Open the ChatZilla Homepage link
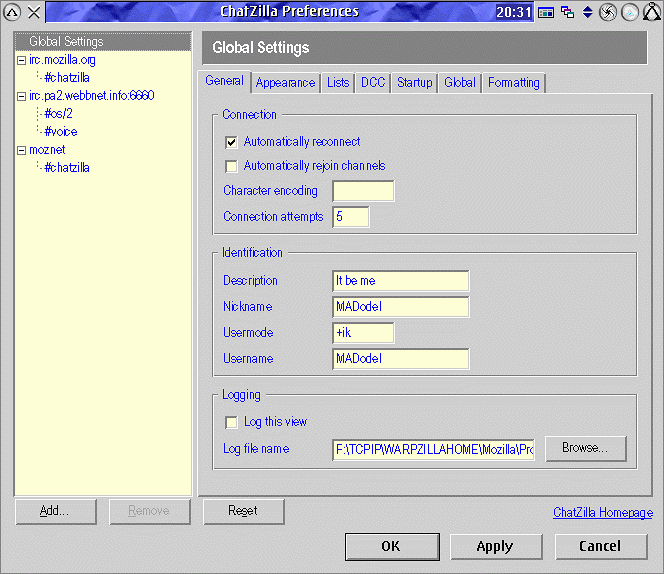This screenshot has width=664, height=574. click(603, 513)
